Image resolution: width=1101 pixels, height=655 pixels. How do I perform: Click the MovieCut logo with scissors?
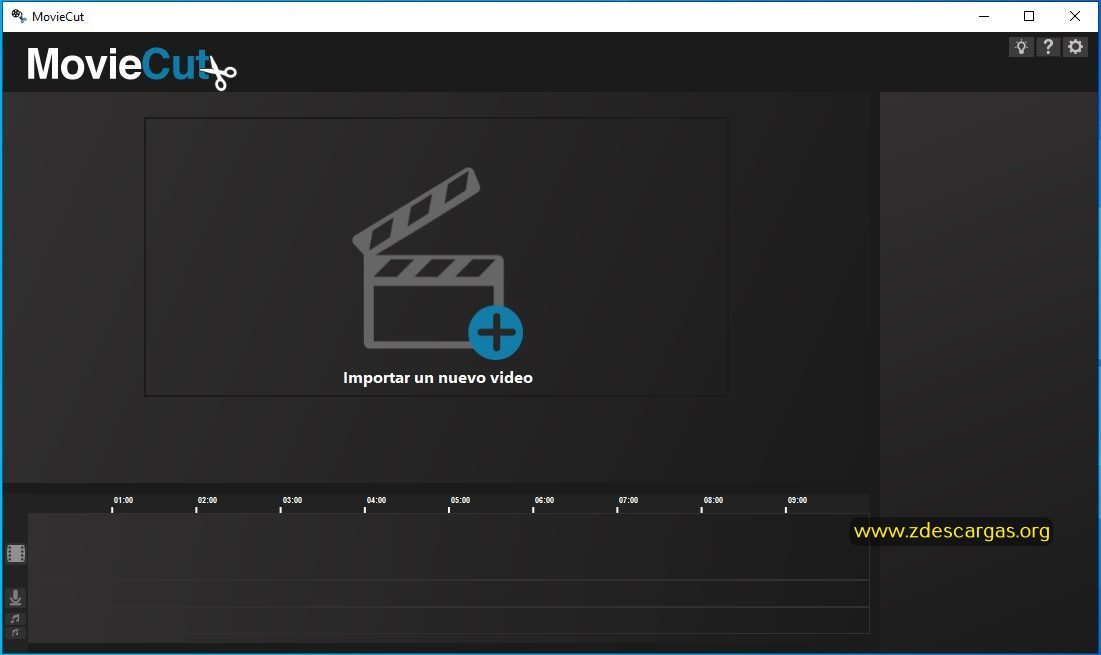[131, 67]
